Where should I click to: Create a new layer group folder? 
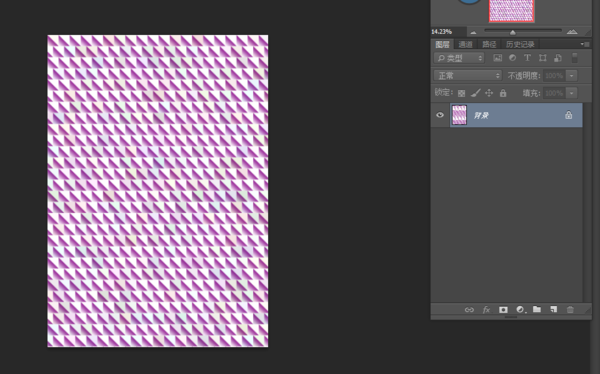537,309
